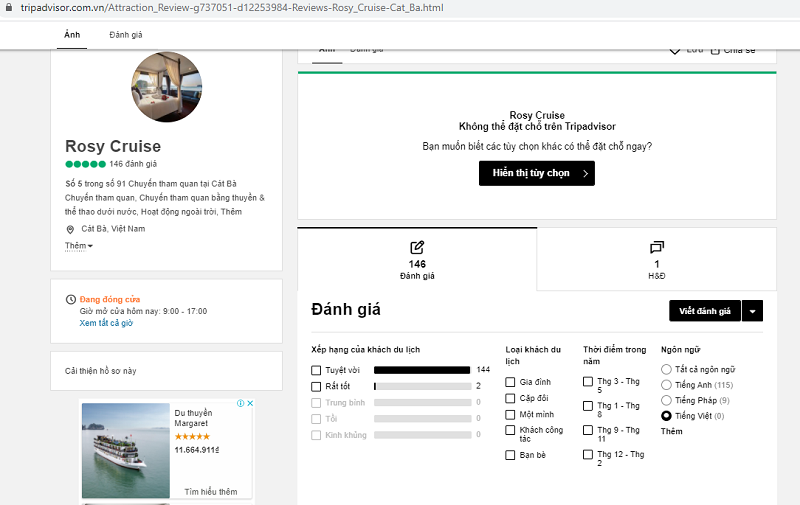The width and height of the screenshot is (800, 505).
Task: Click the Margaret cruise ship ad image
Action: (x=126, y=450)
